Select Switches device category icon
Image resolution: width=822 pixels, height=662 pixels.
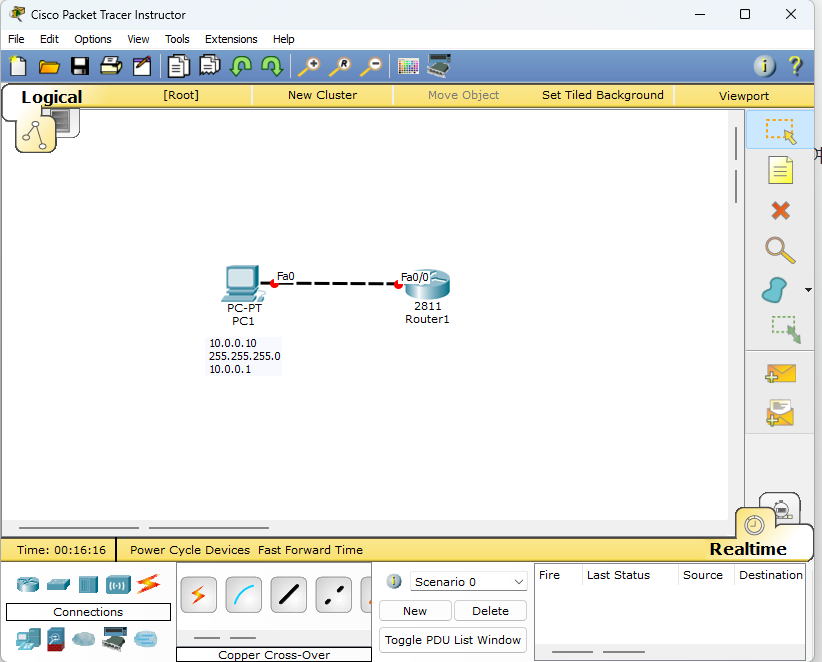(x=58, y=584)
